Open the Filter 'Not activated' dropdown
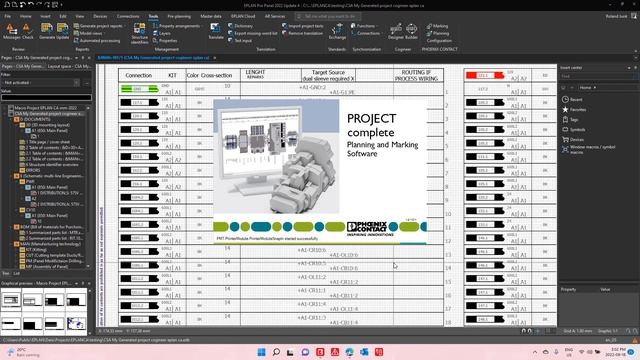 click(76, 83)
